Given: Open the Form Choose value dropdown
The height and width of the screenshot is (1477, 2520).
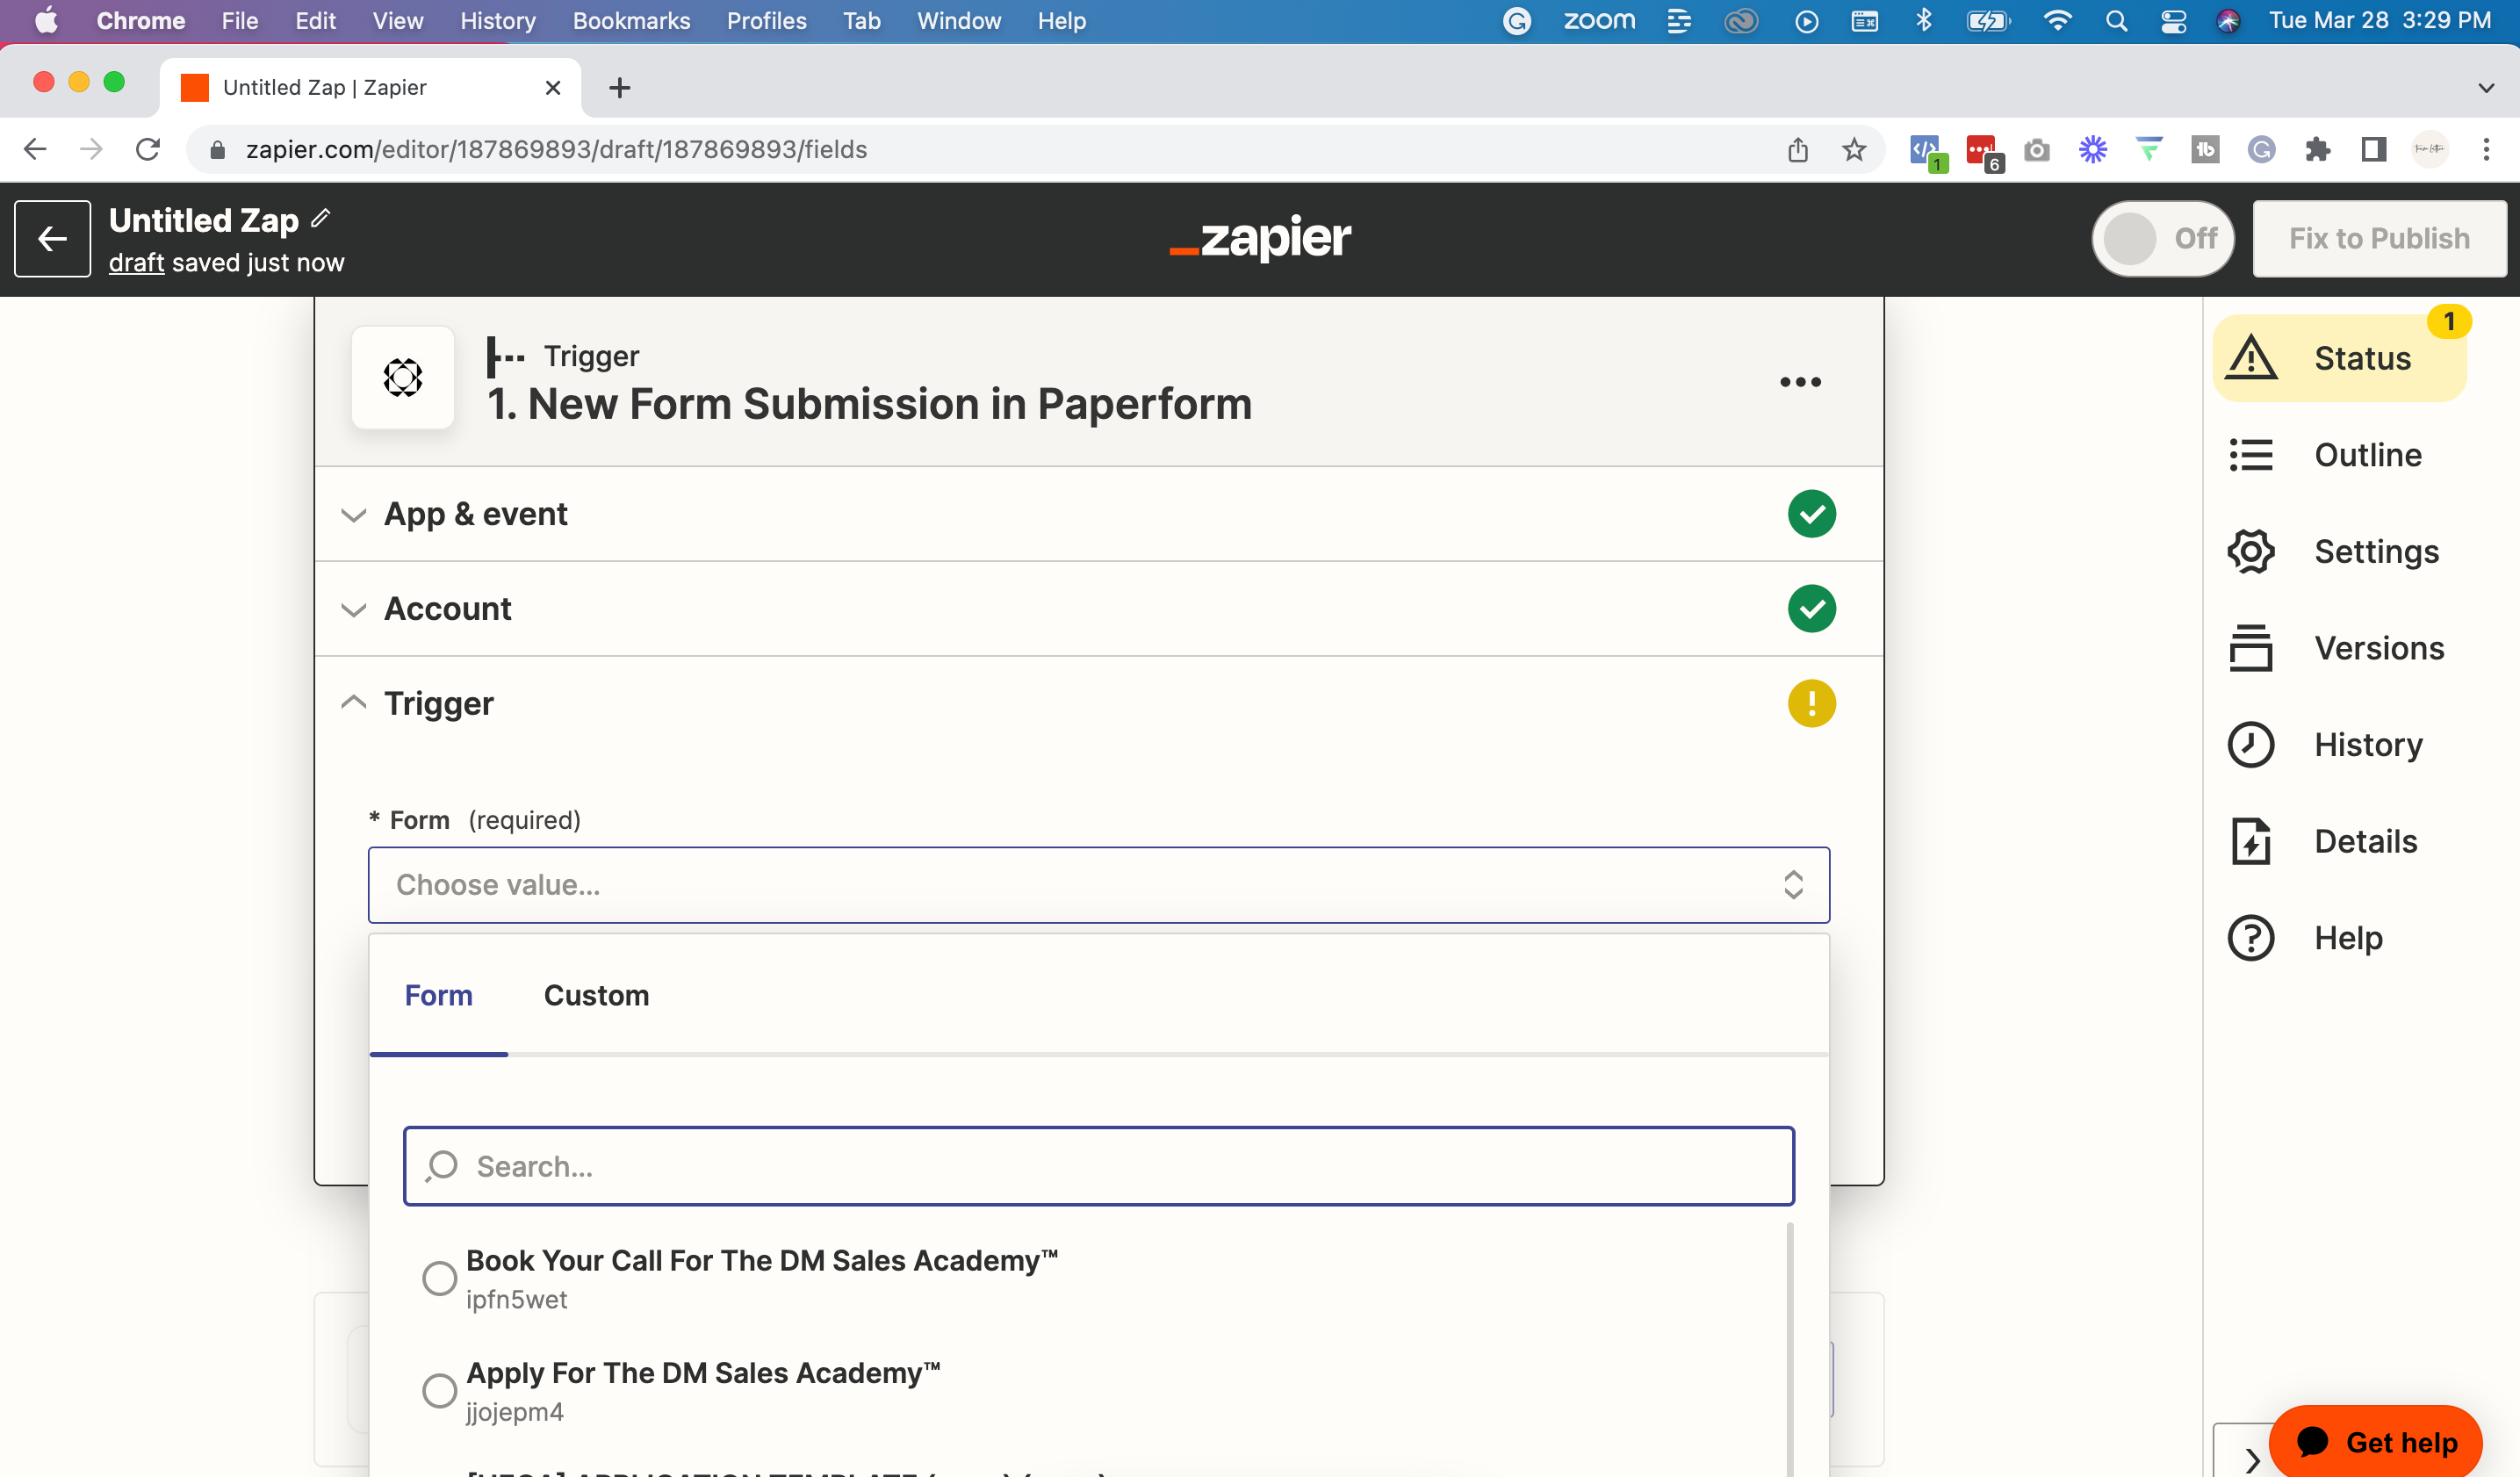Looking at the screenshot, I should pyautogui.click(x=1098, y=885).
